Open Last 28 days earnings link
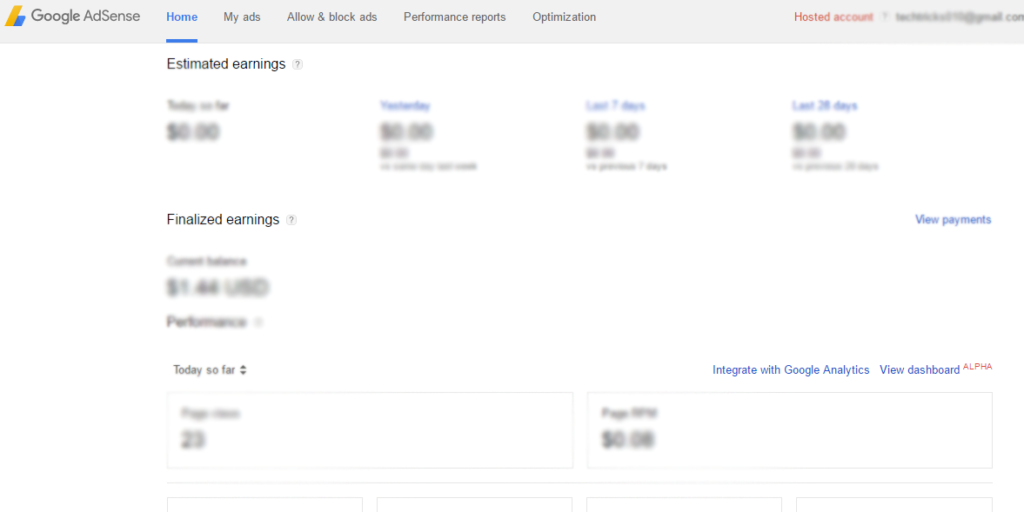Screen dimensions: 1024x512 tap(824, 105)
